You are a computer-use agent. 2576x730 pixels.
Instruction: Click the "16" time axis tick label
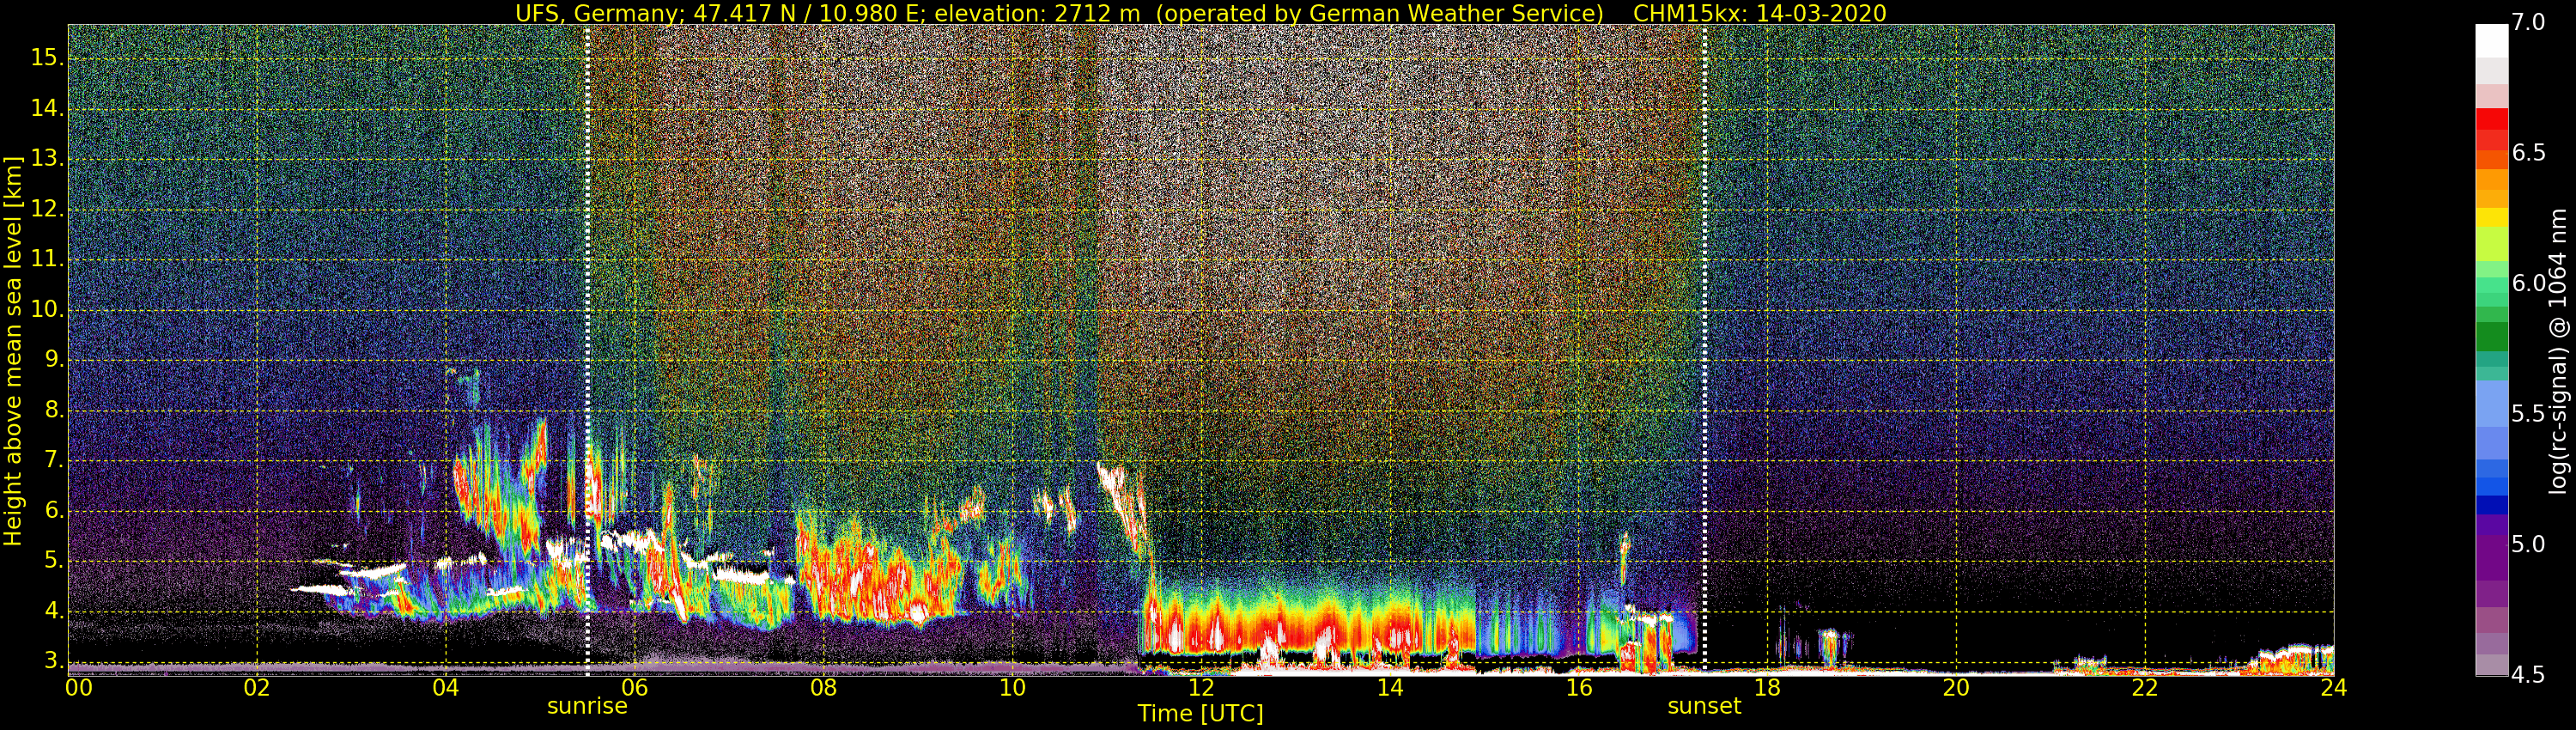(x=1579, y=688)
